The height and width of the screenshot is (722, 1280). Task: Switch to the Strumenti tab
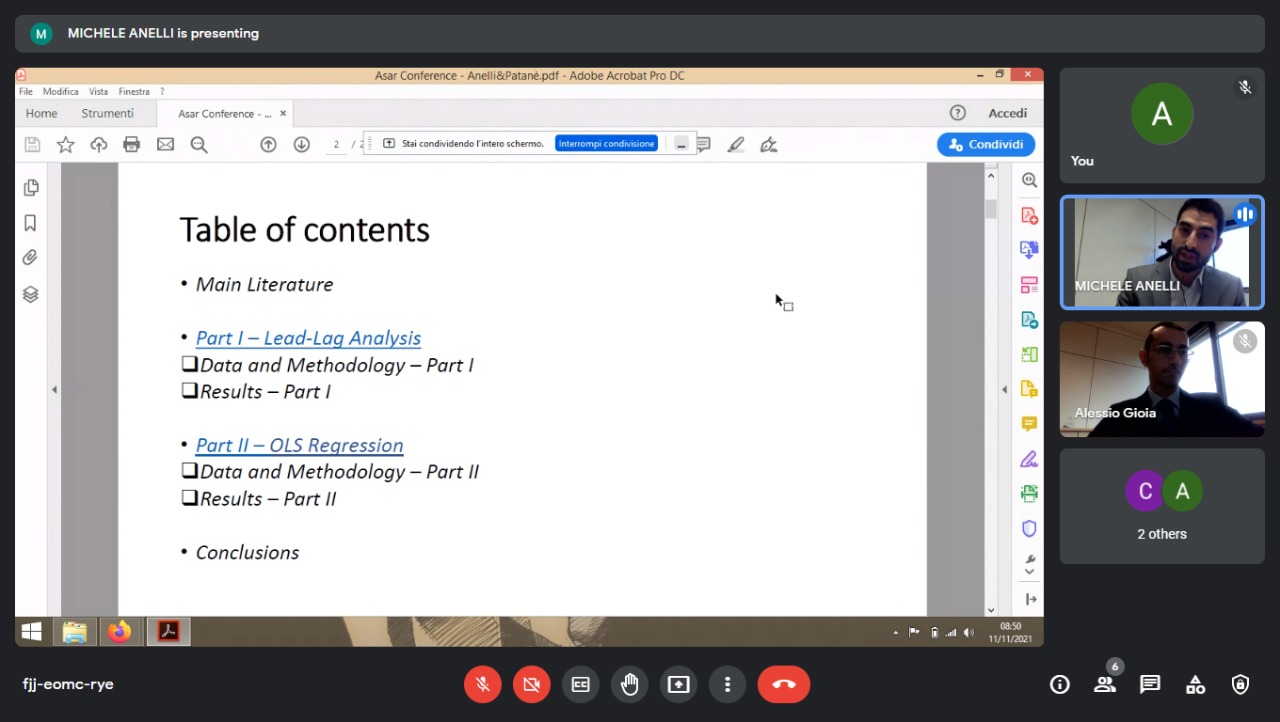tap(107, 113)
